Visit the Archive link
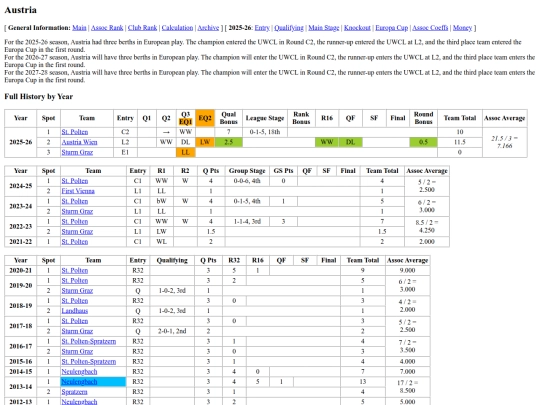 (x=208, y=28)
